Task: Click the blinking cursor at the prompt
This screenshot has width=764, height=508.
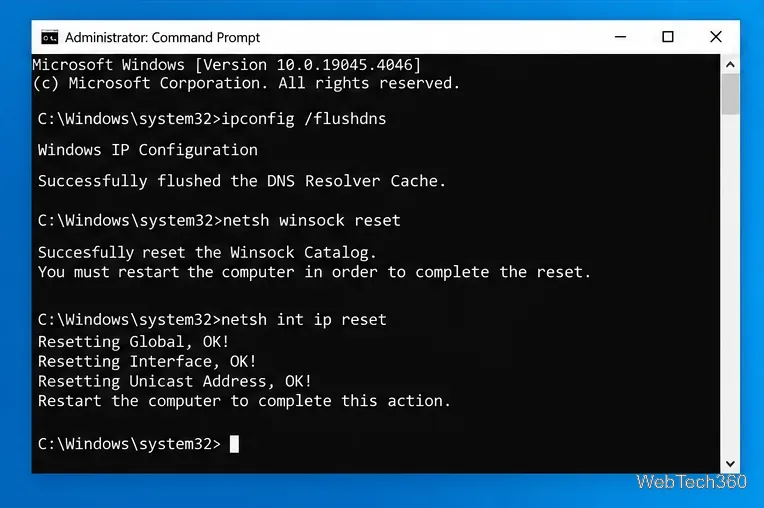Action: point(234,444)
